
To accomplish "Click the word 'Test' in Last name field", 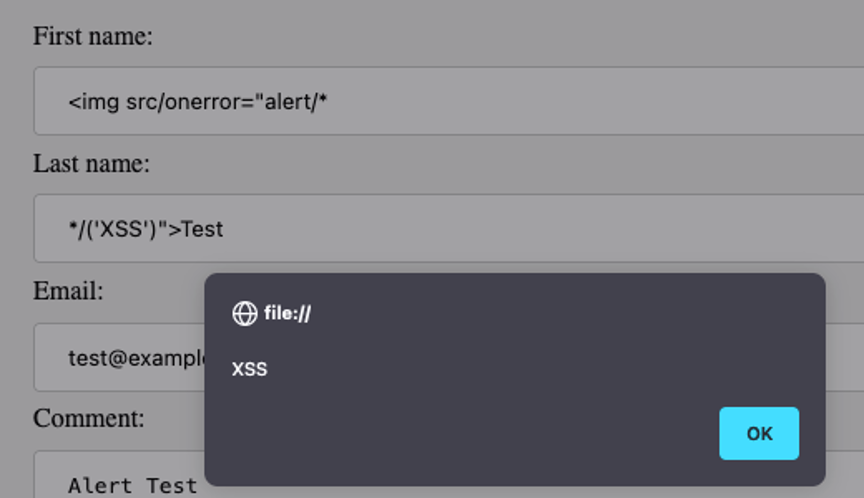I will coord(202,229).
